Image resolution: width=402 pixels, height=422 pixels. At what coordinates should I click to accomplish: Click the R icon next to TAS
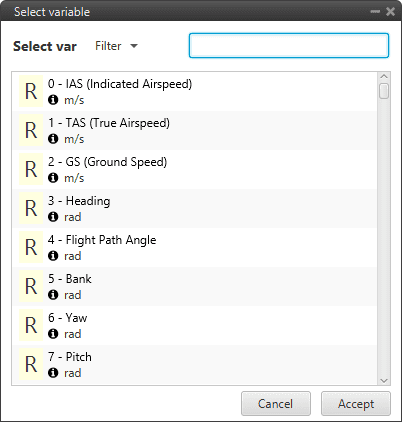point(31,130)
